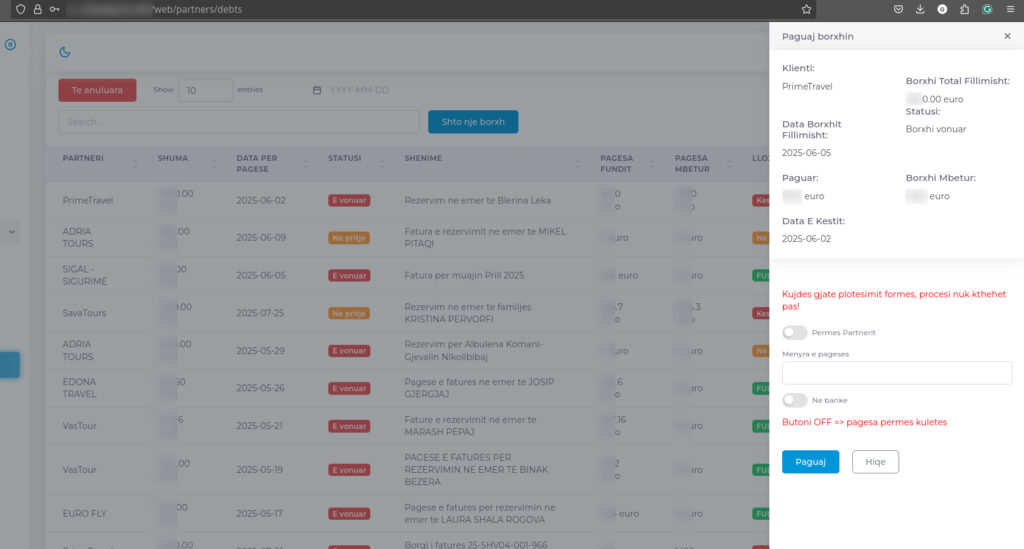
Task: Click the note mentioning Blerina Leka
Action: coord(477,200)
